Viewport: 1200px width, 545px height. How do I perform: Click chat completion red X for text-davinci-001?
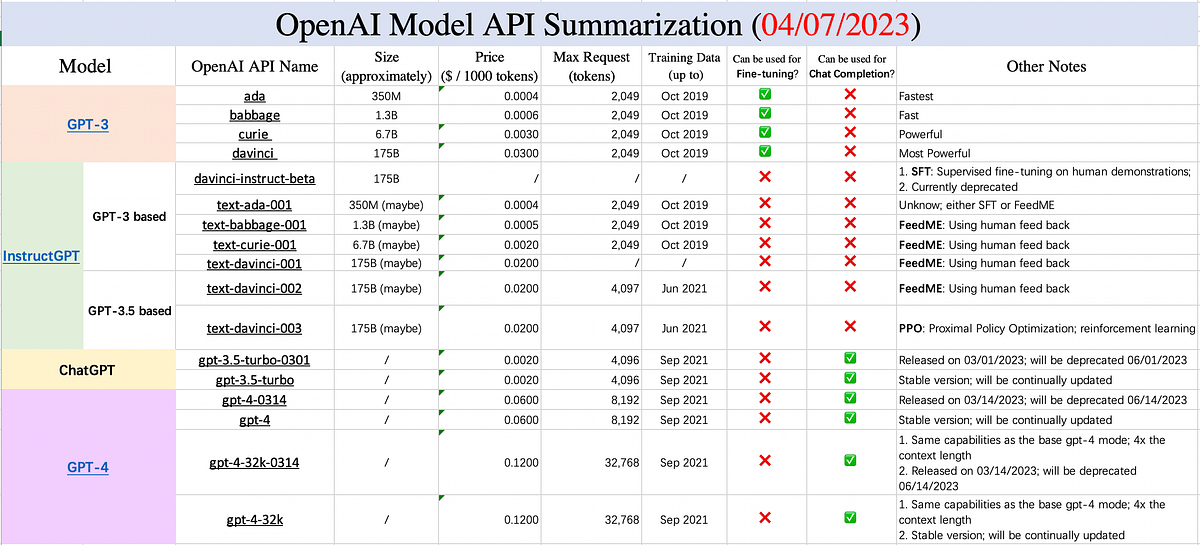click(850, 263)
